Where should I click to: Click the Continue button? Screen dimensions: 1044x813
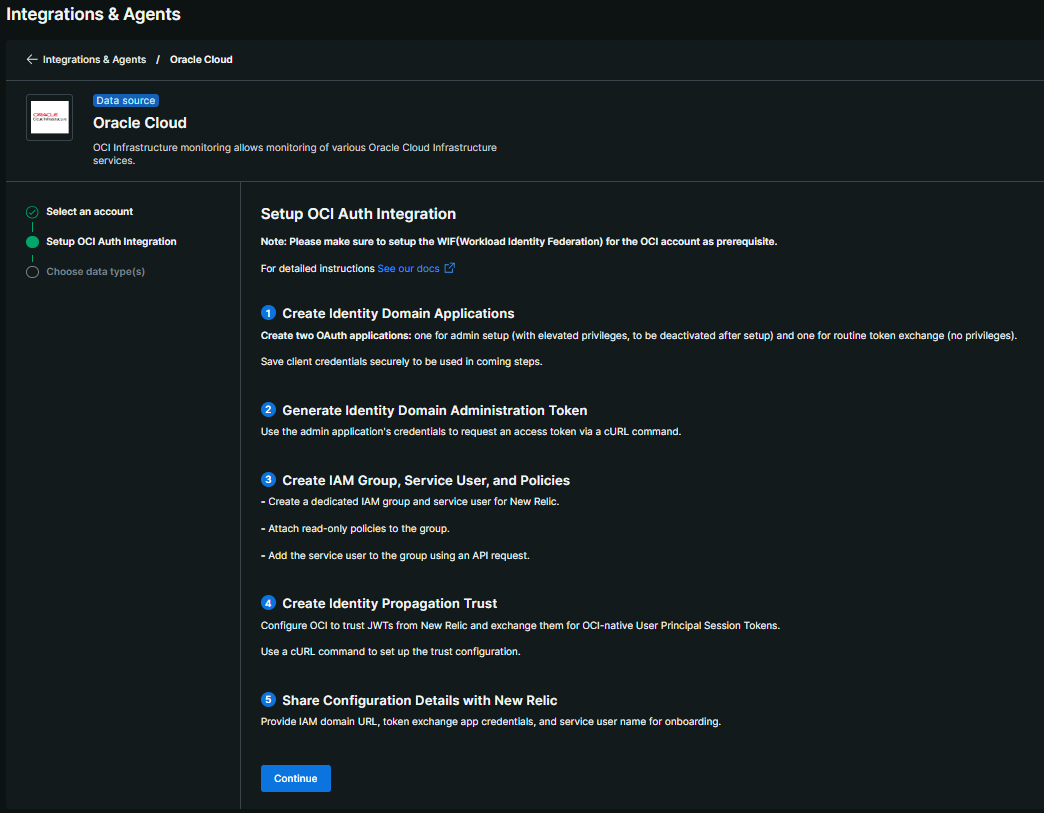(x=295, y=778)
